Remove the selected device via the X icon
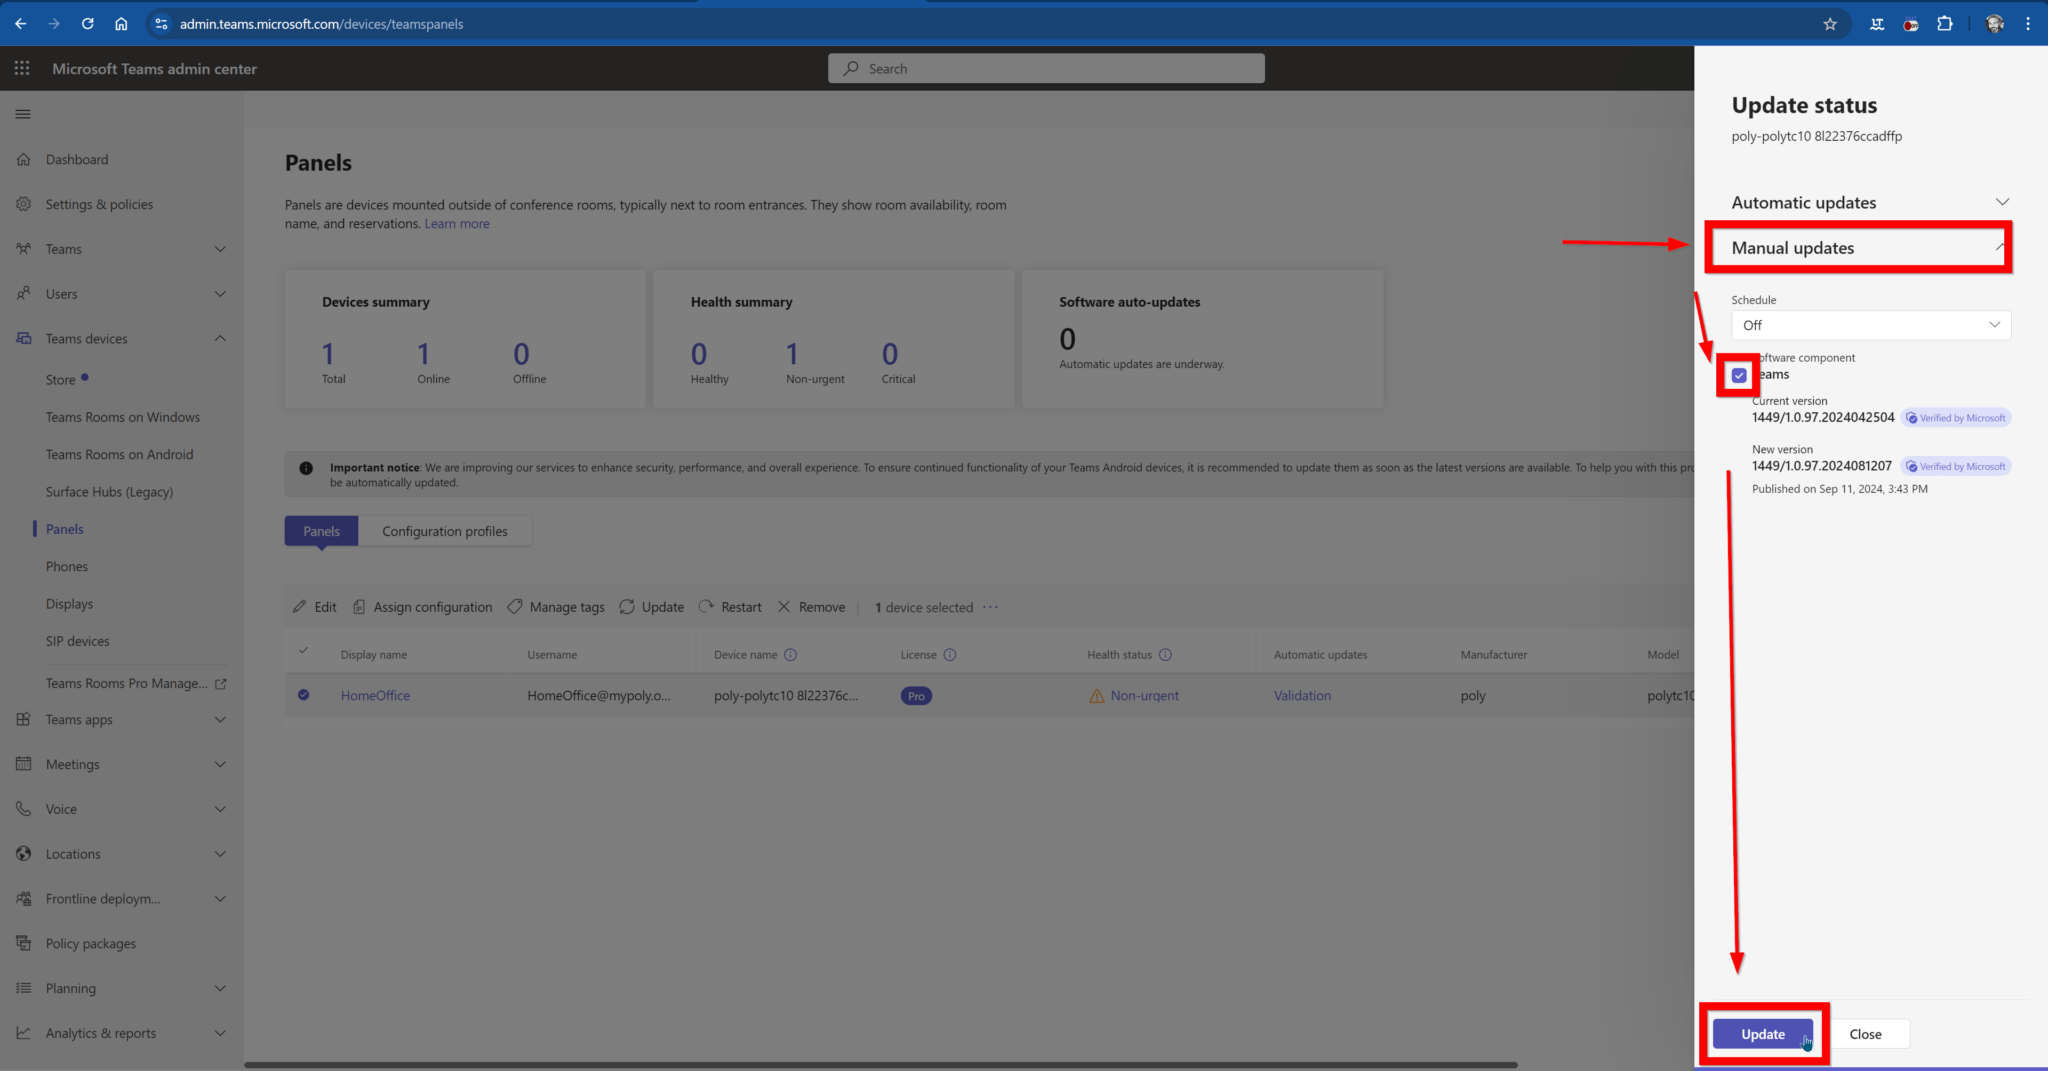The height and width of the screenshot is (1071, 2048). pyautogui.click(x=786, y=606)
